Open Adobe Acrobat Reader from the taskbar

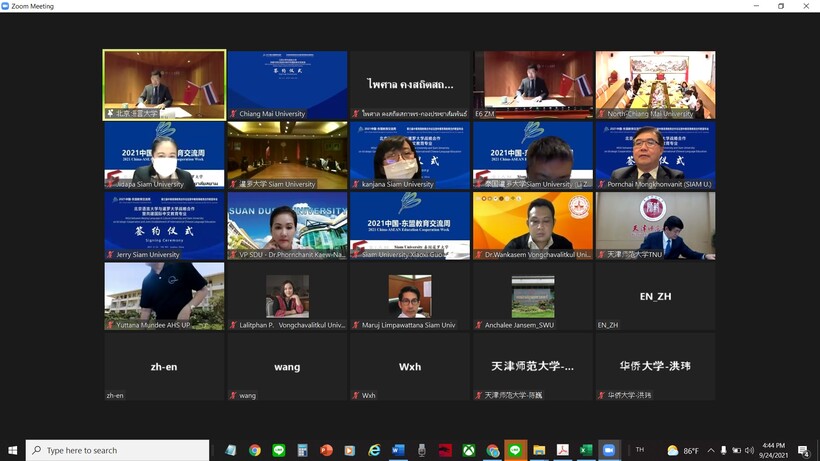click(x=563, y=450)
